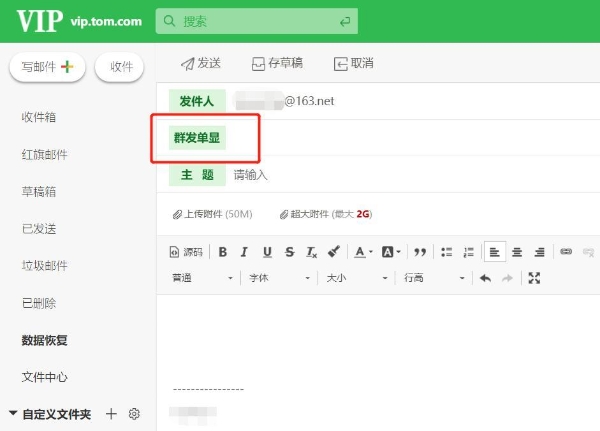
Task: Insert a bulleted list
Action: (446, 252)
